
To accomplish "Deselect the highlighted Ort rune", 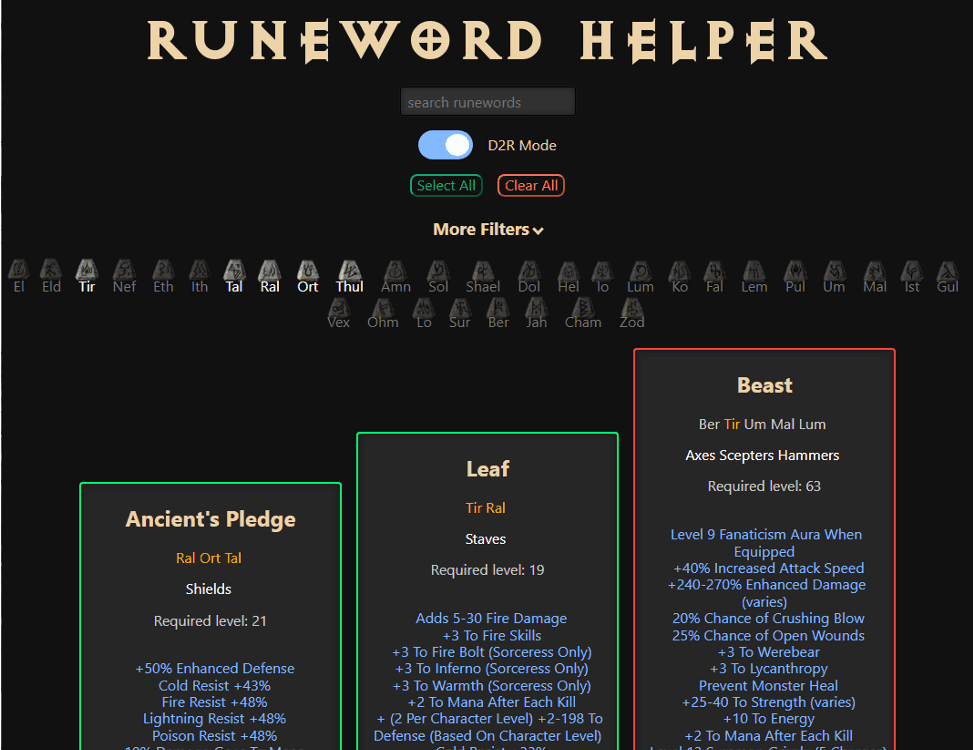I will point(308,270).
